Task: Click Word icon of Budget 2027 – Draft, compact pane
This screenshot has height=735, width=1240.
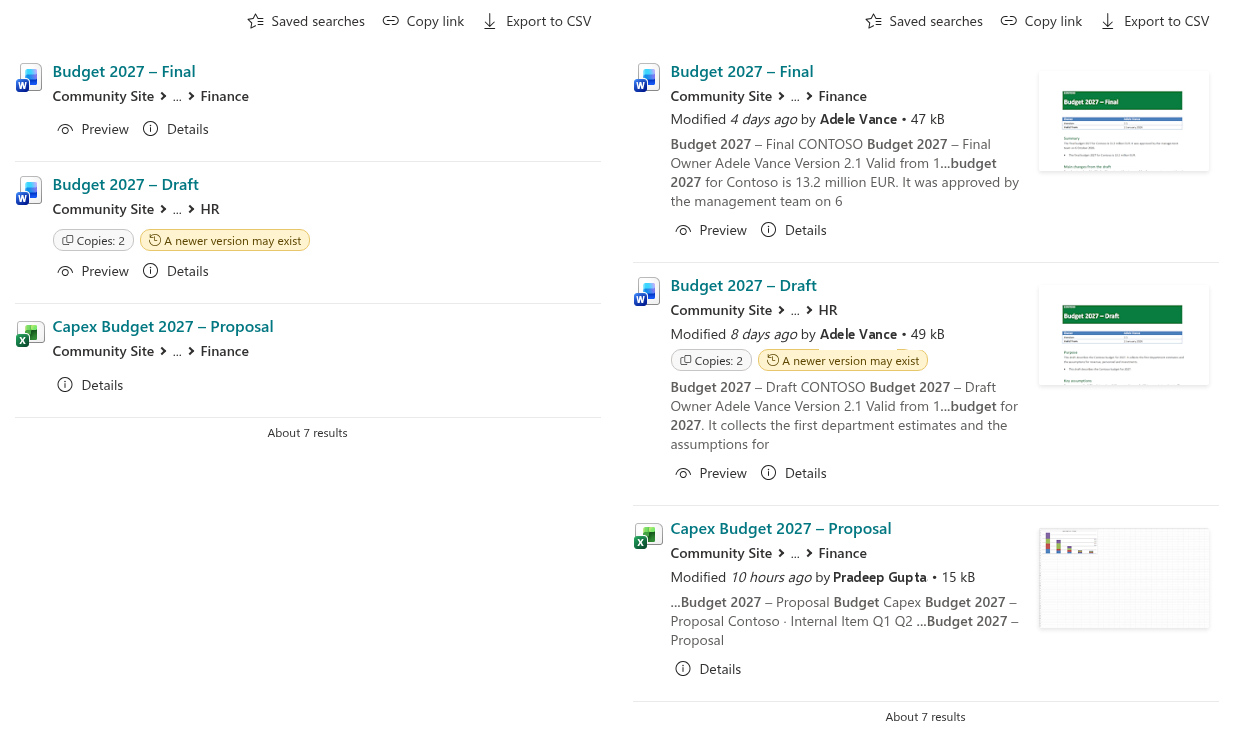Action: (30, 191)
